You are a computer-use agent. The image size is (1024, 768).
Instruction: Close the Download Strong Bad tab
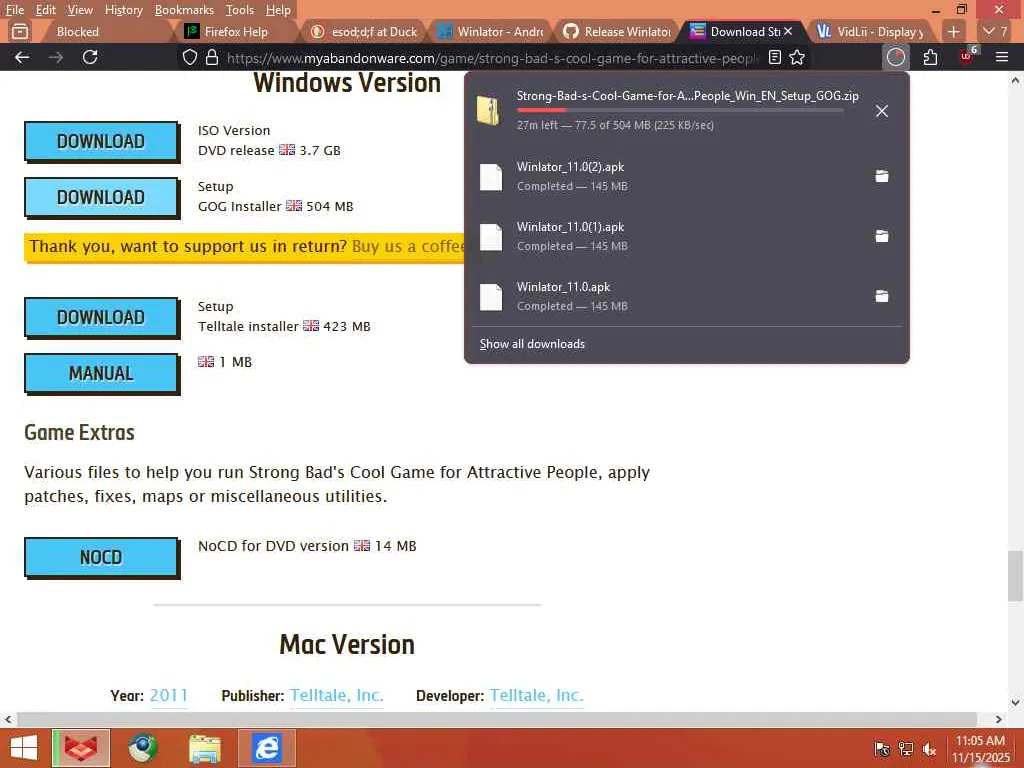click(788, 31)
